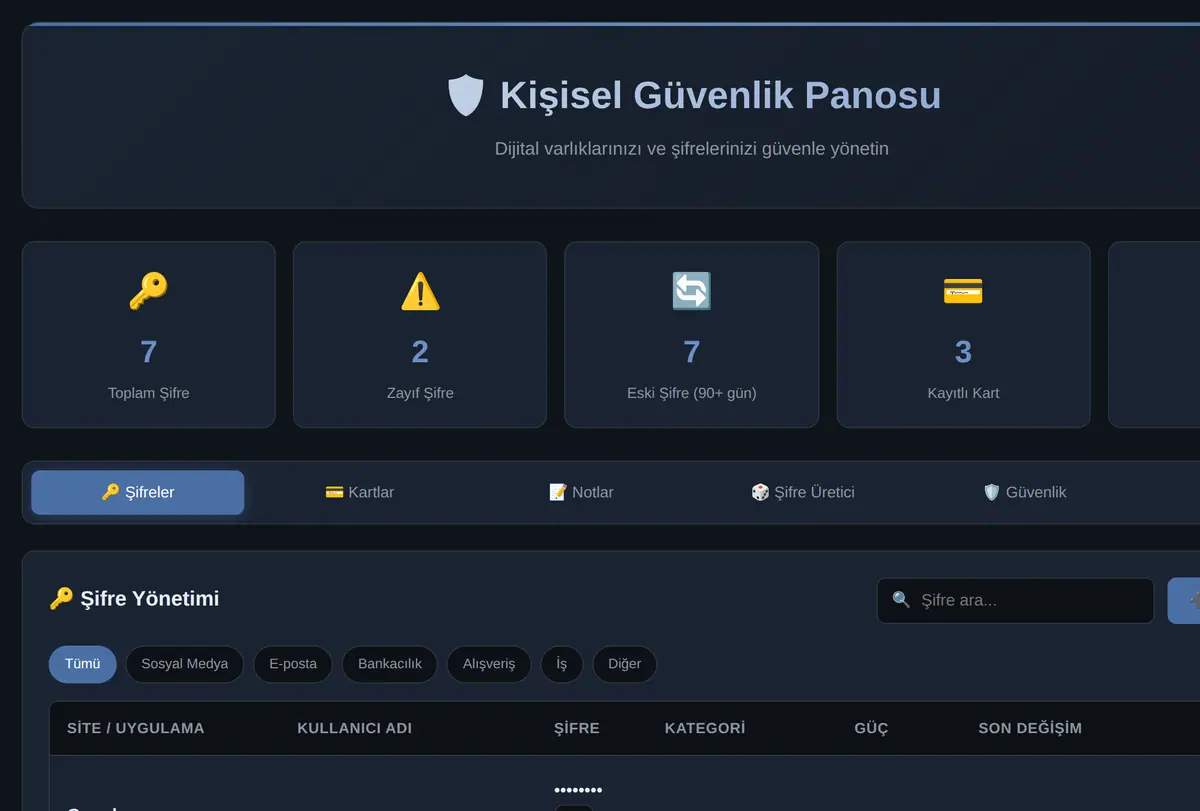Screen dimensions: 1200x811
Task: Click the Eski Şifre (90+ gün) label
Action: (691, 393)
